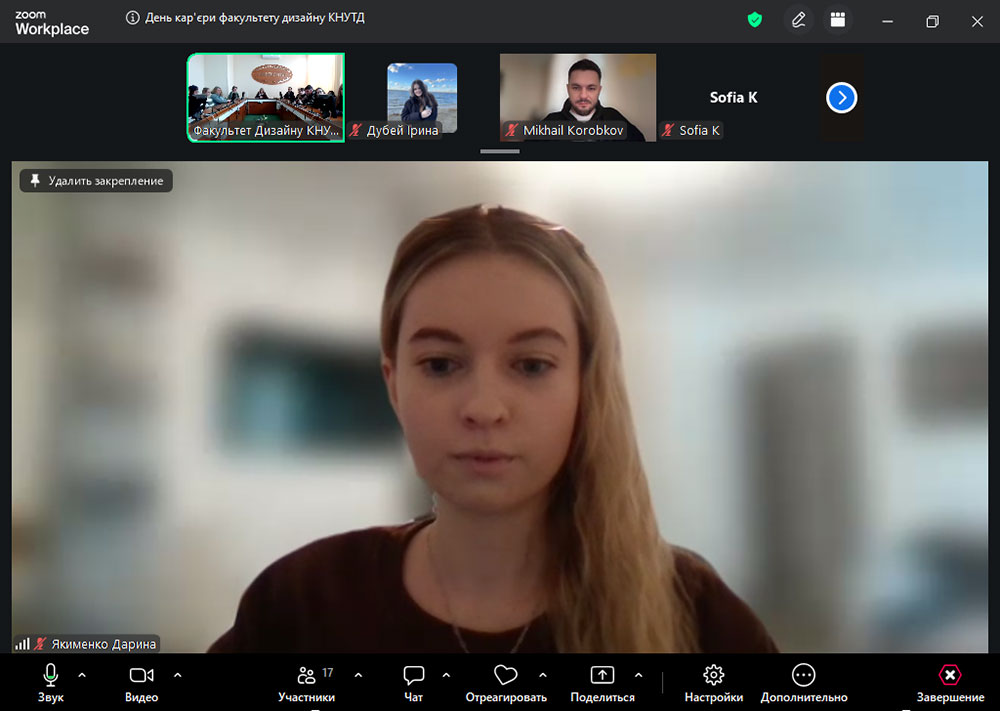Click the green encryption shield icon

tap(755, 19)
